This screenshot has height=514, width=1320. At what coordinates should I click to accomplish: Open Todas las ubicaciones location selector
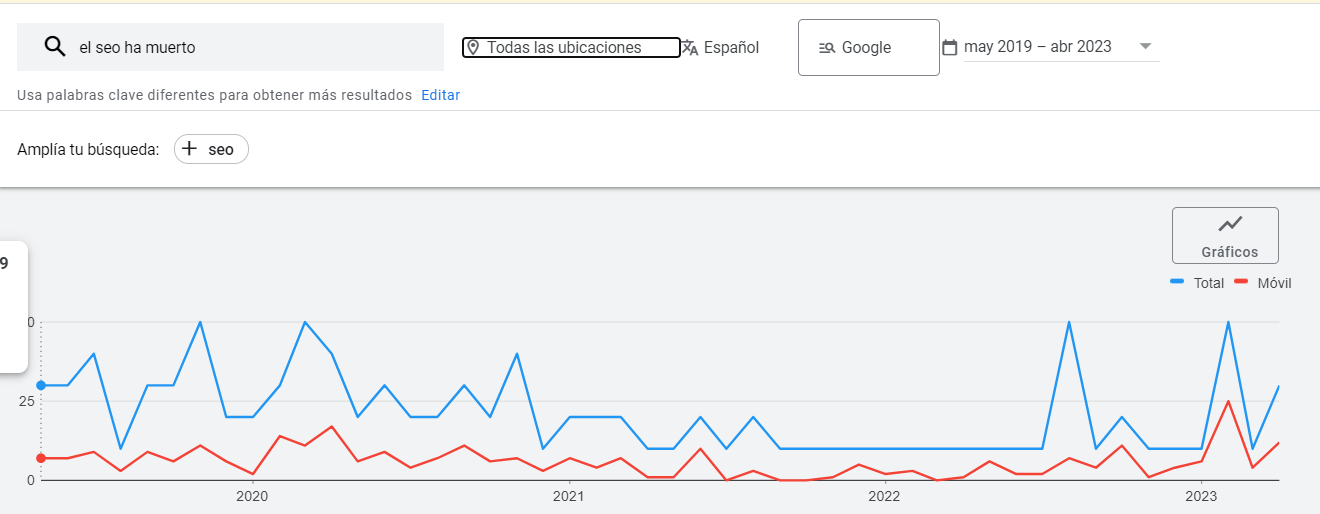[570, 47]
